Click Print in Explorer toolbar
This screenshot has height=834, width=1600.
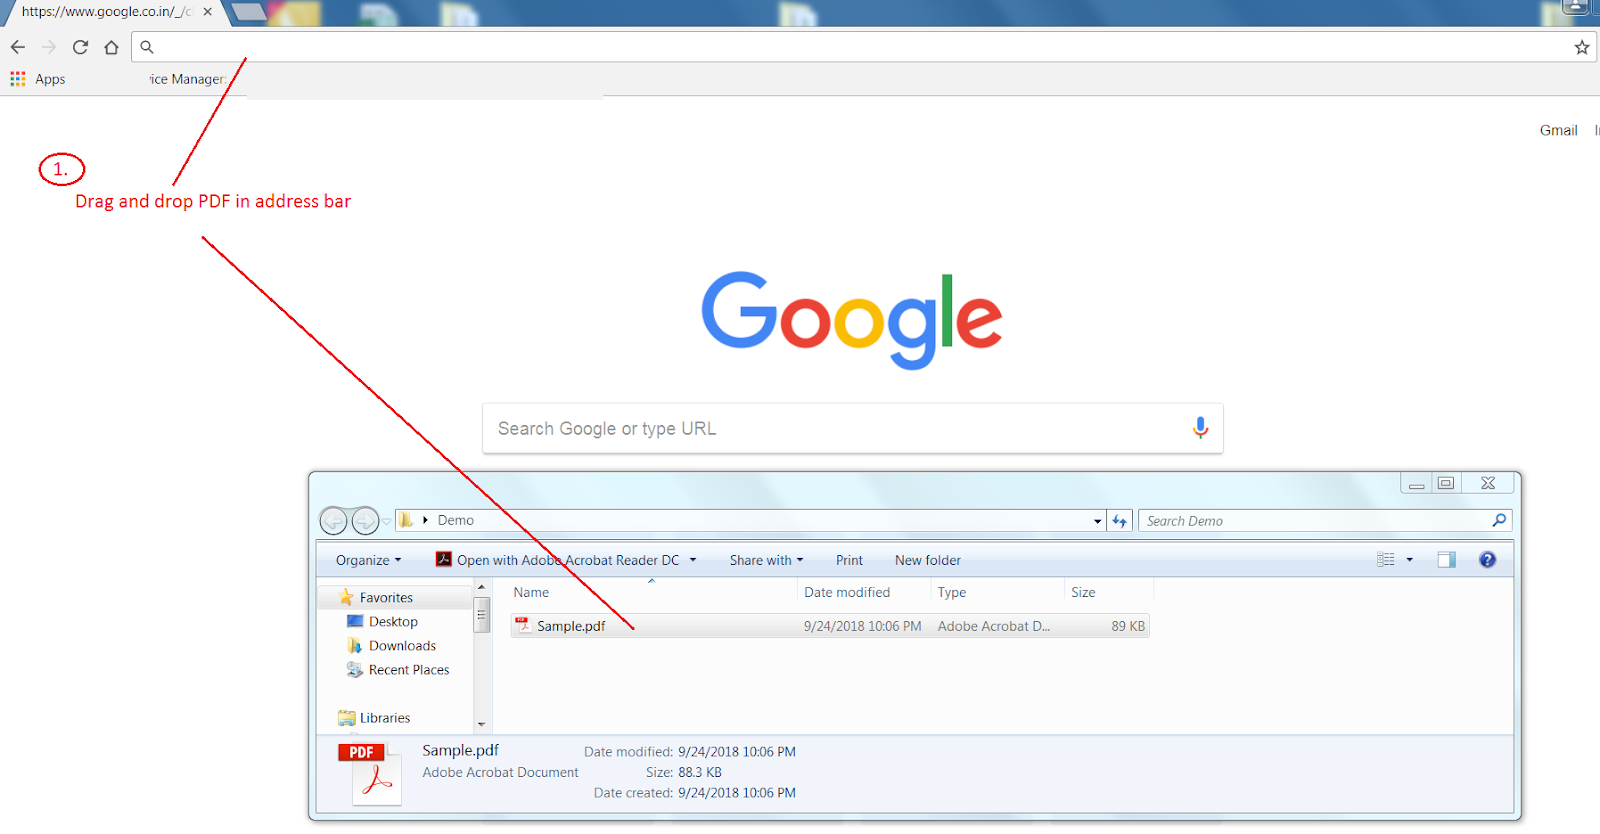point(849,560)
